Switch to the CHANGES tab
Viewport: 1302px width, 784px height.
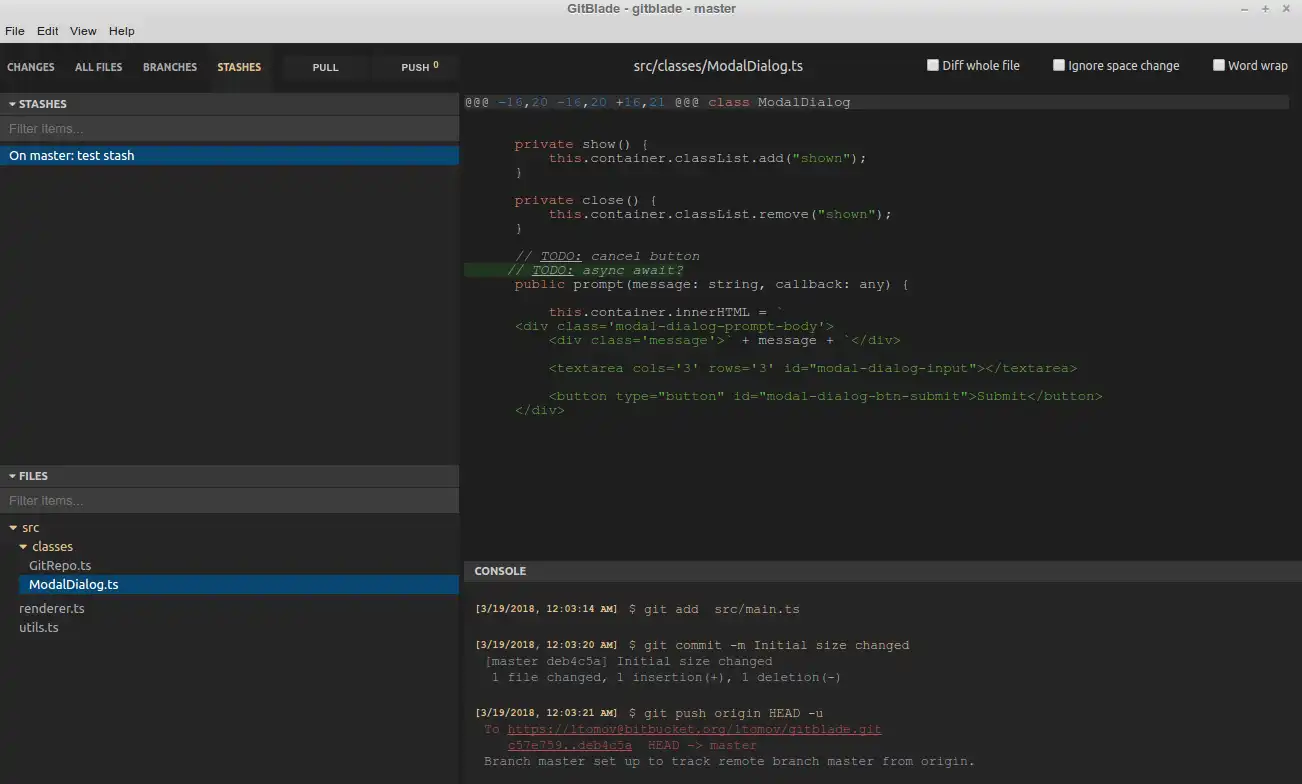pyautogui.click(x=31, y=68)
